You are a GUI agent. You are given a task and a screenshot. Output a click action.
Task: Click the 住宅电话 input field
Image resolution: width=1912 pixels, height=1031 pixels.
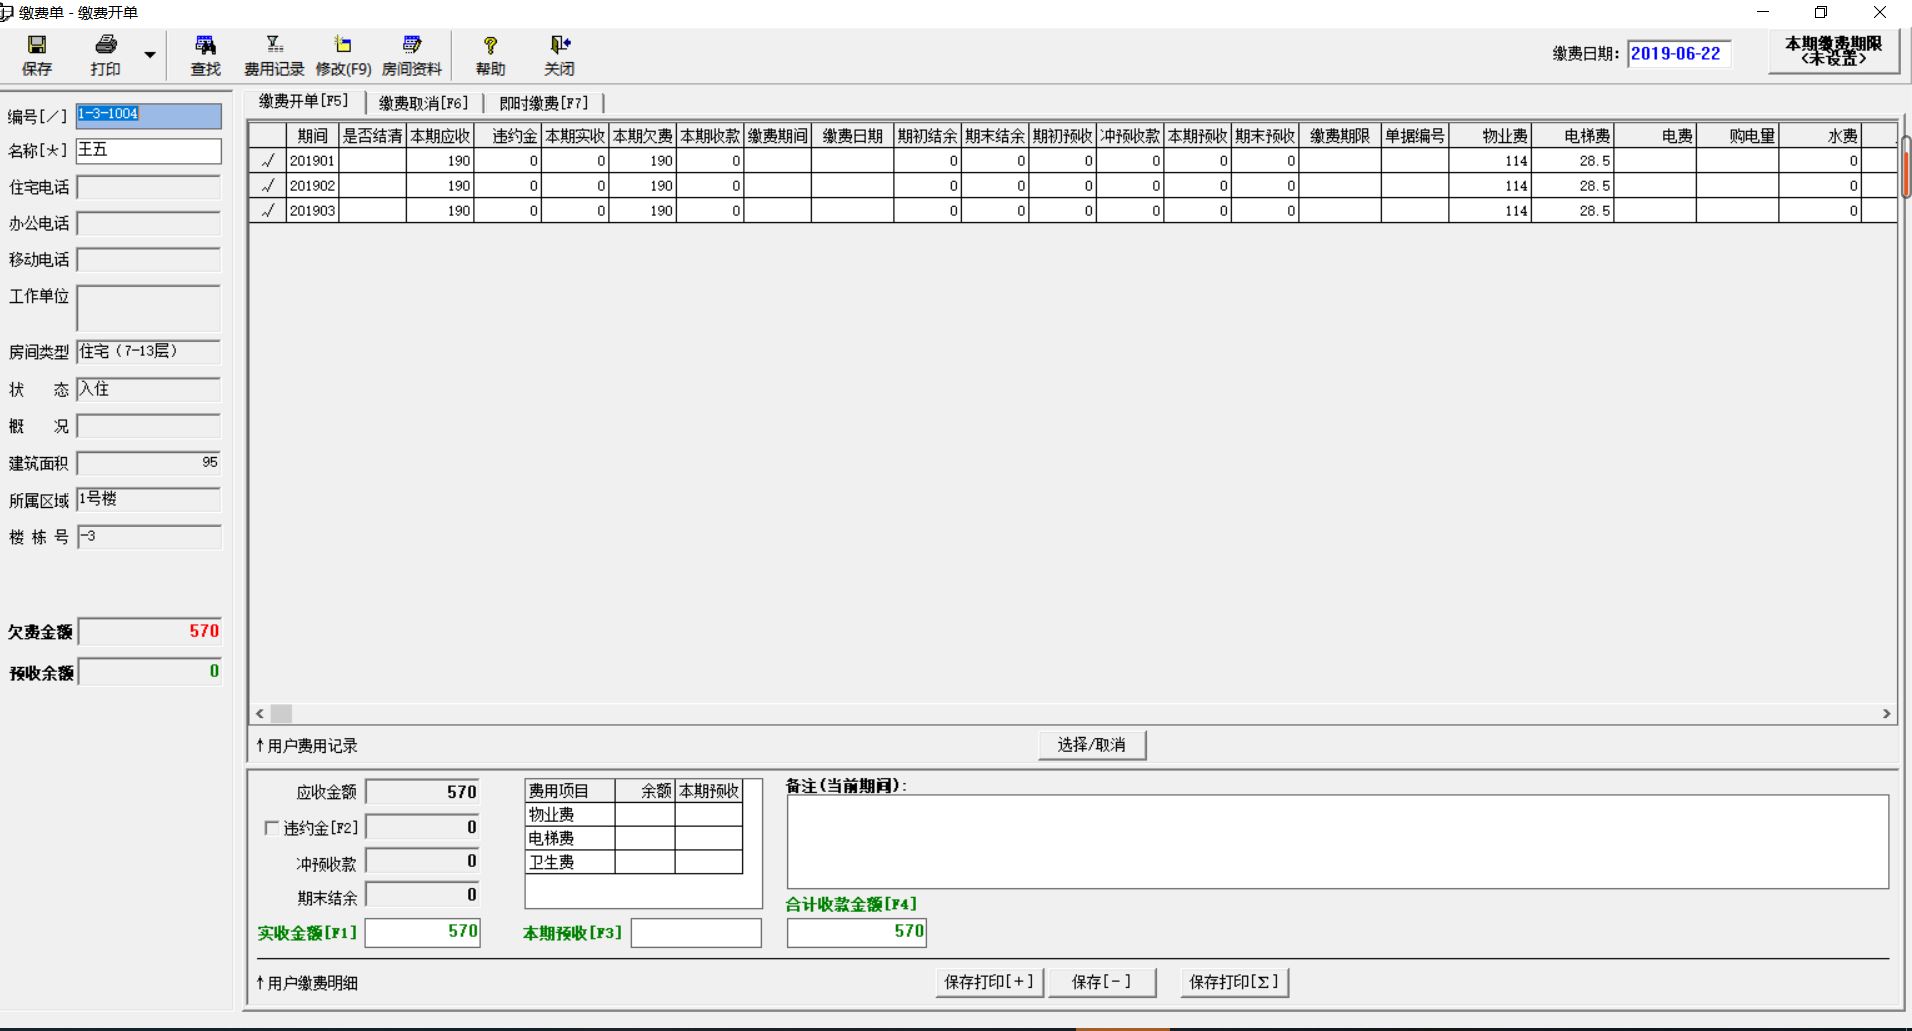pos(149,188)
